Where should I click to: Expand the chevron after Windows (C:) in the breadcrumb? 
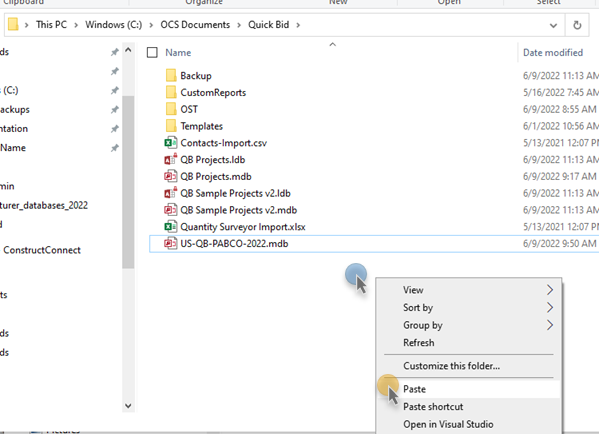pyautogui.click(x=151, y=25)
